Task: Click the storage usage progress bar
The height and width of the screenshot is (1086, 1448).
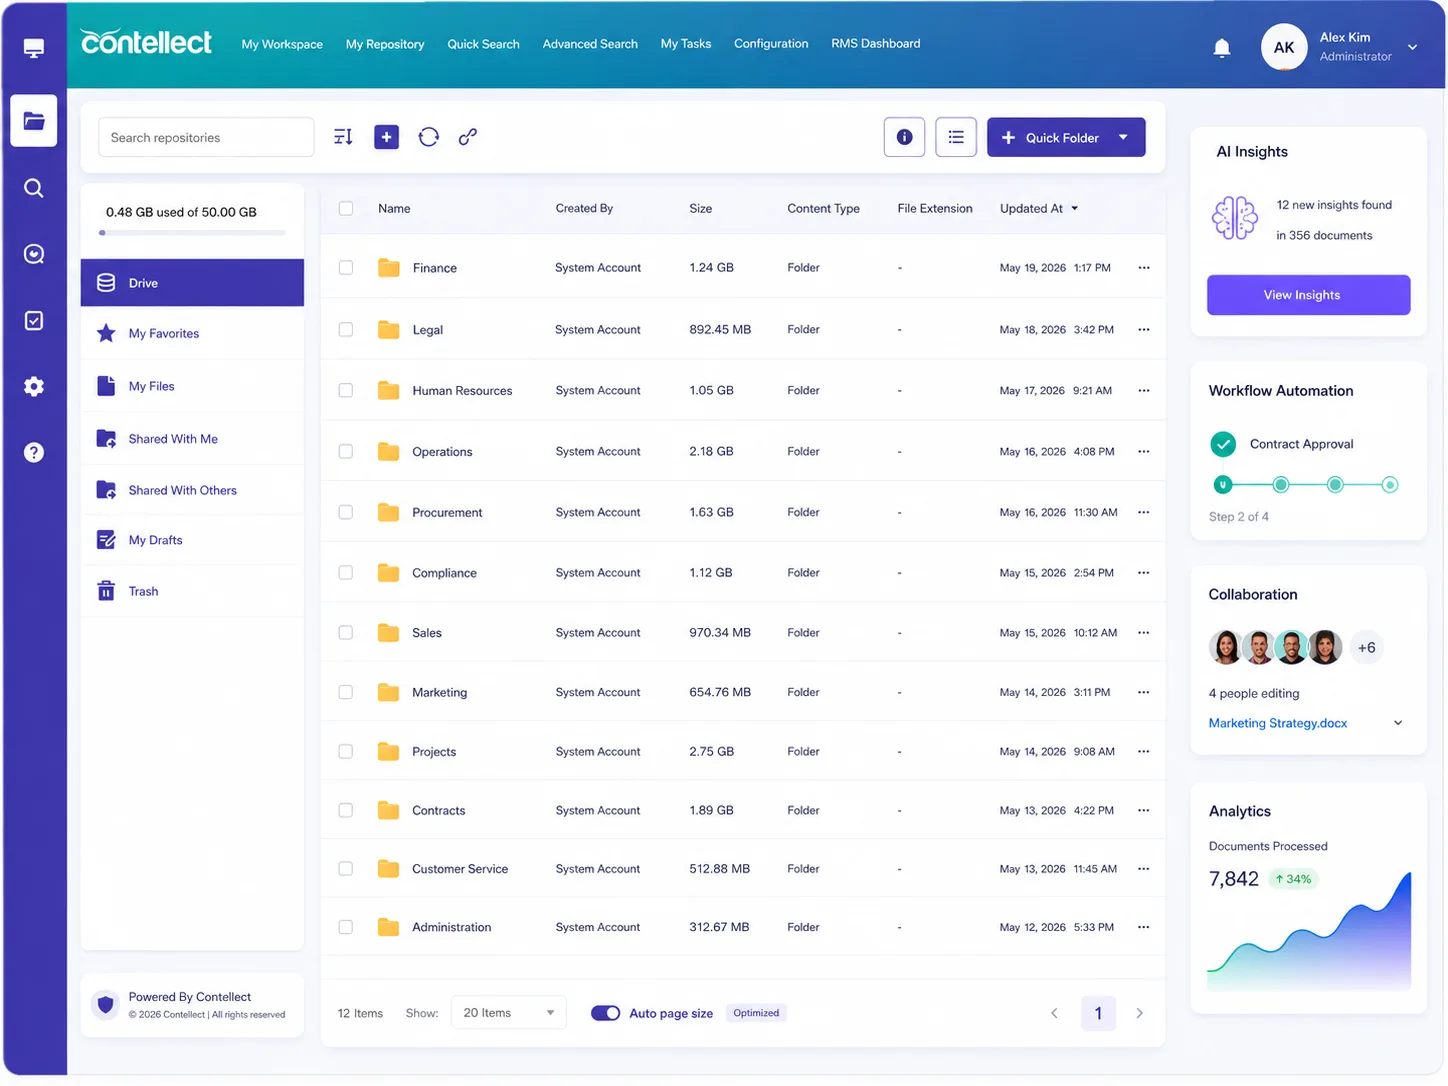Action: 192,233
